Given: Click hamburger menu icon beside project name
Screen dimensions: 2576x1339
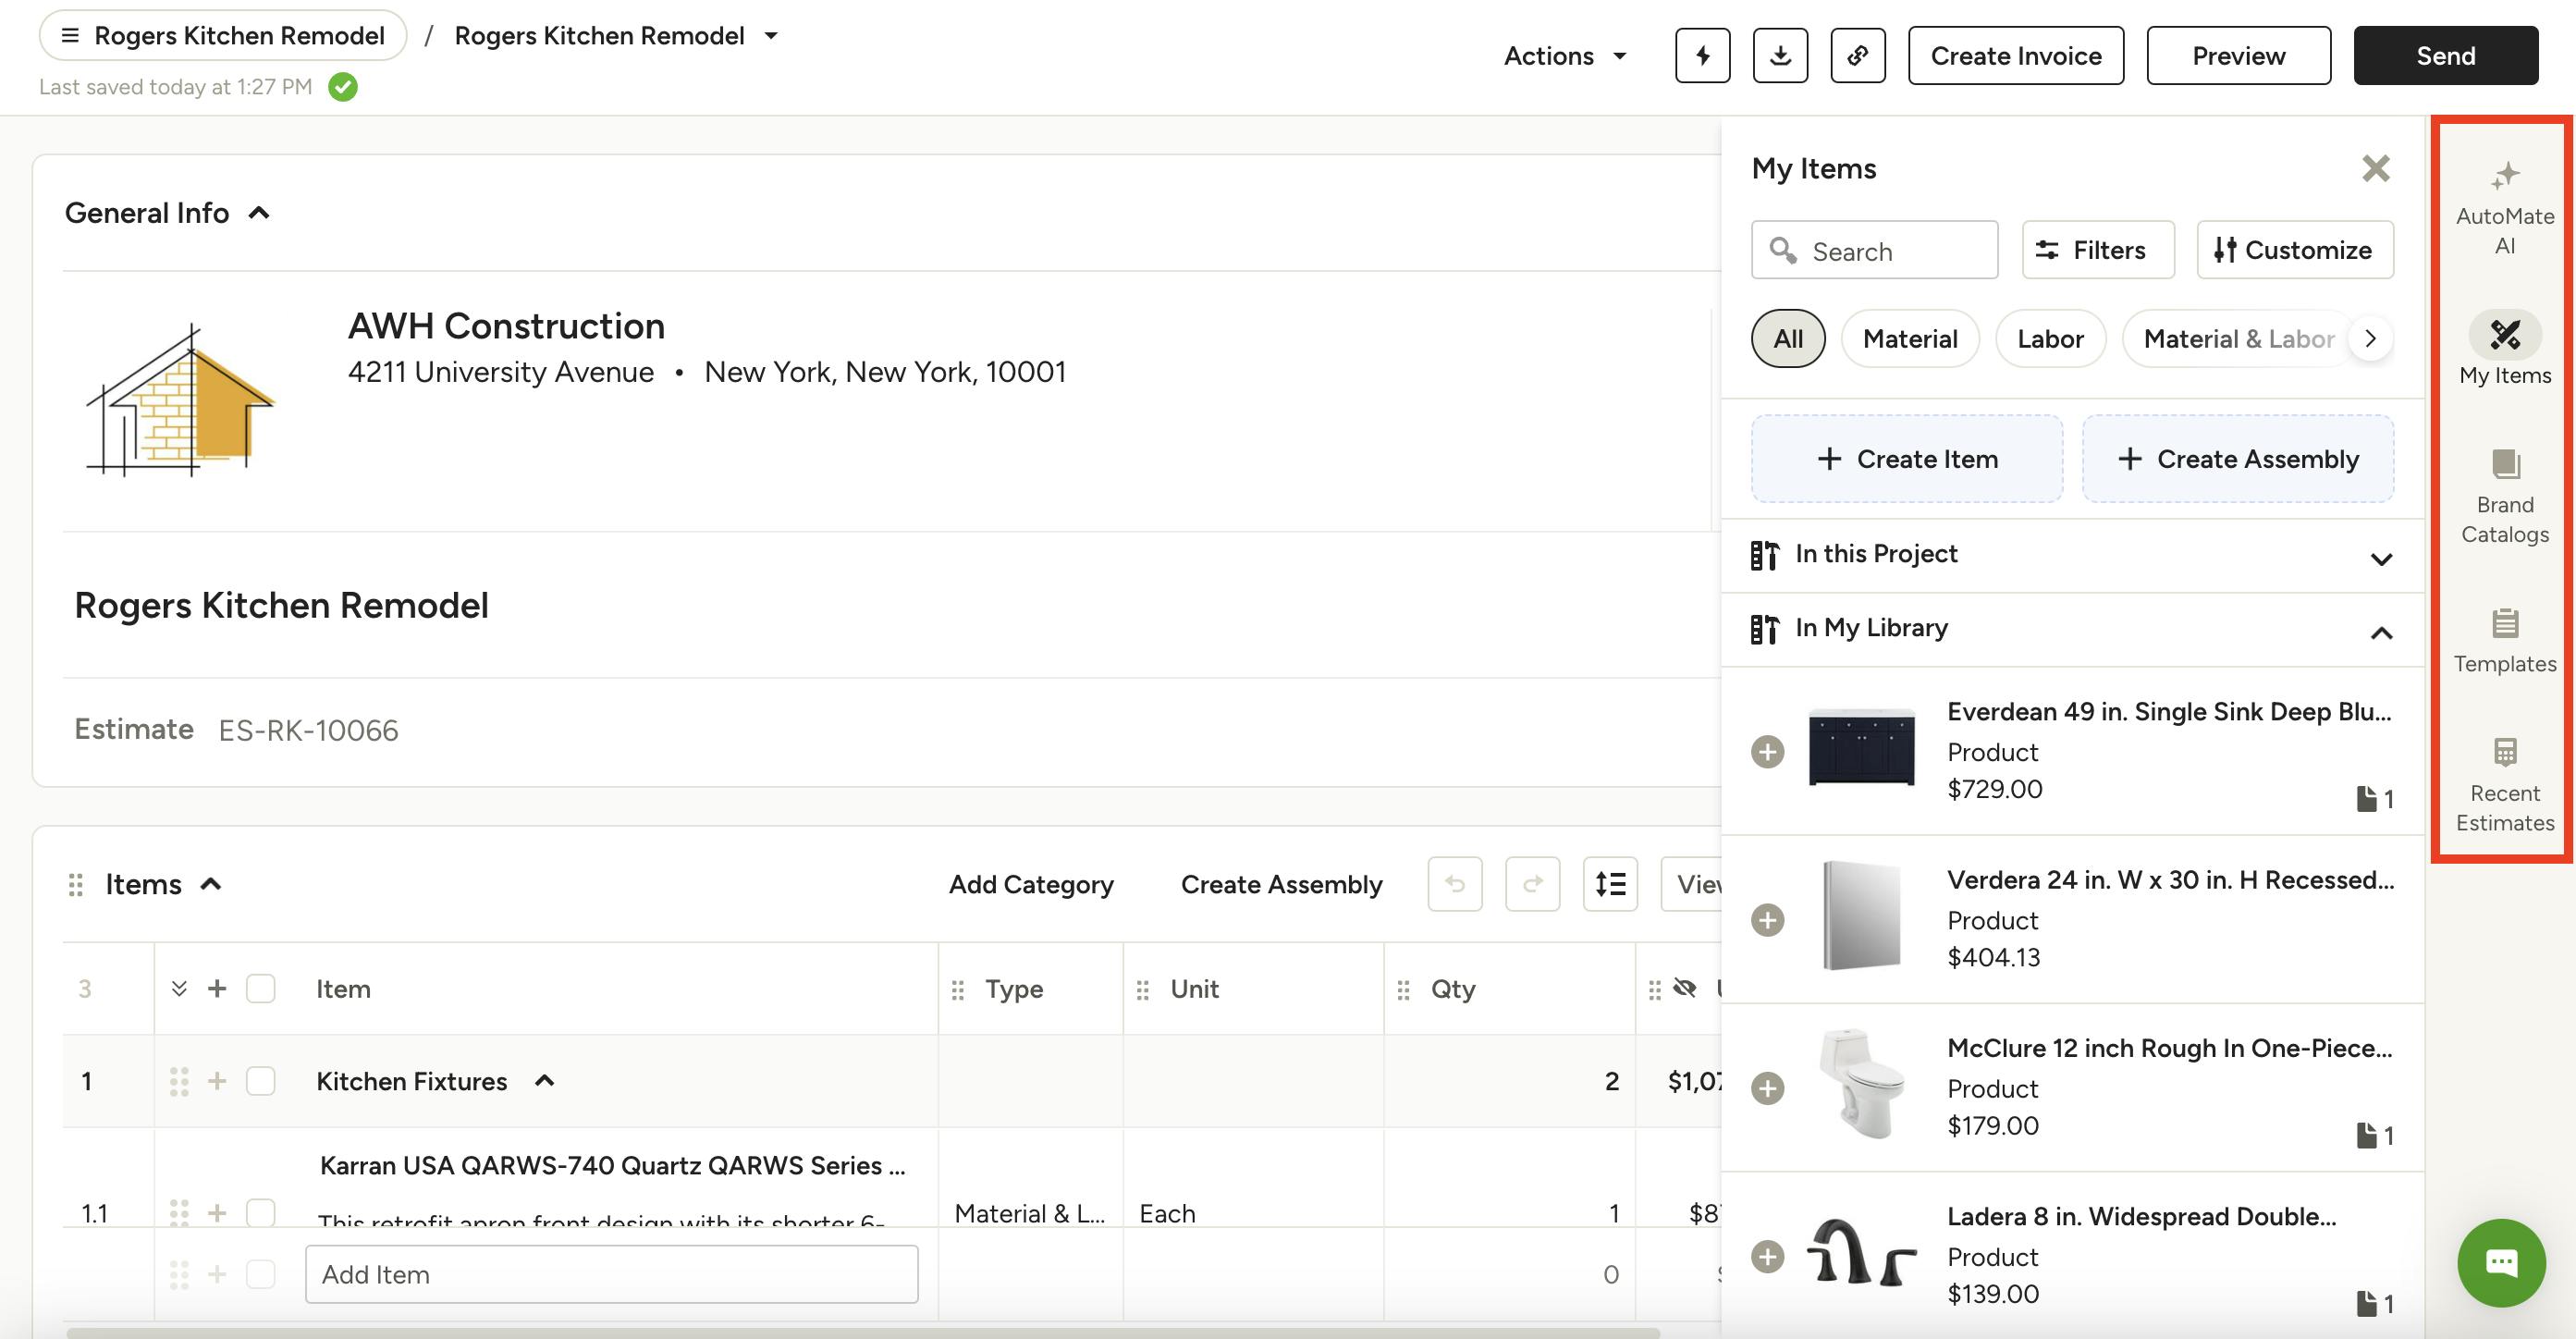Looking at the screenshot, I should pyautogui.click(x=69, y=35).
